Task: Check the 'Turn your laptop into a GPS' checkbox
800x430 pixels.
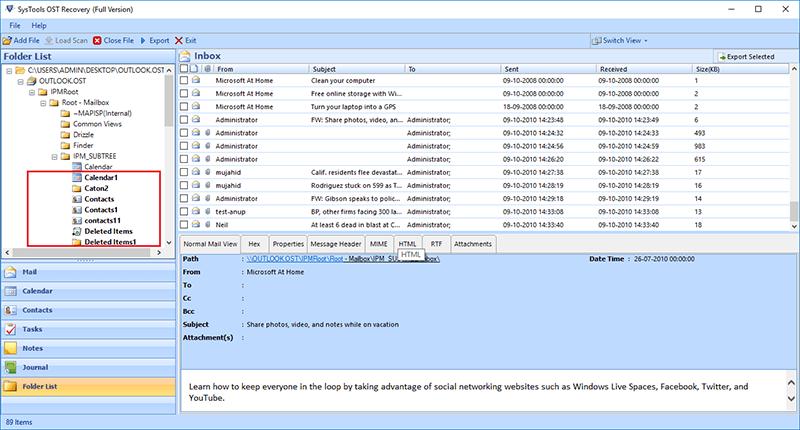Action: [184, 107]
